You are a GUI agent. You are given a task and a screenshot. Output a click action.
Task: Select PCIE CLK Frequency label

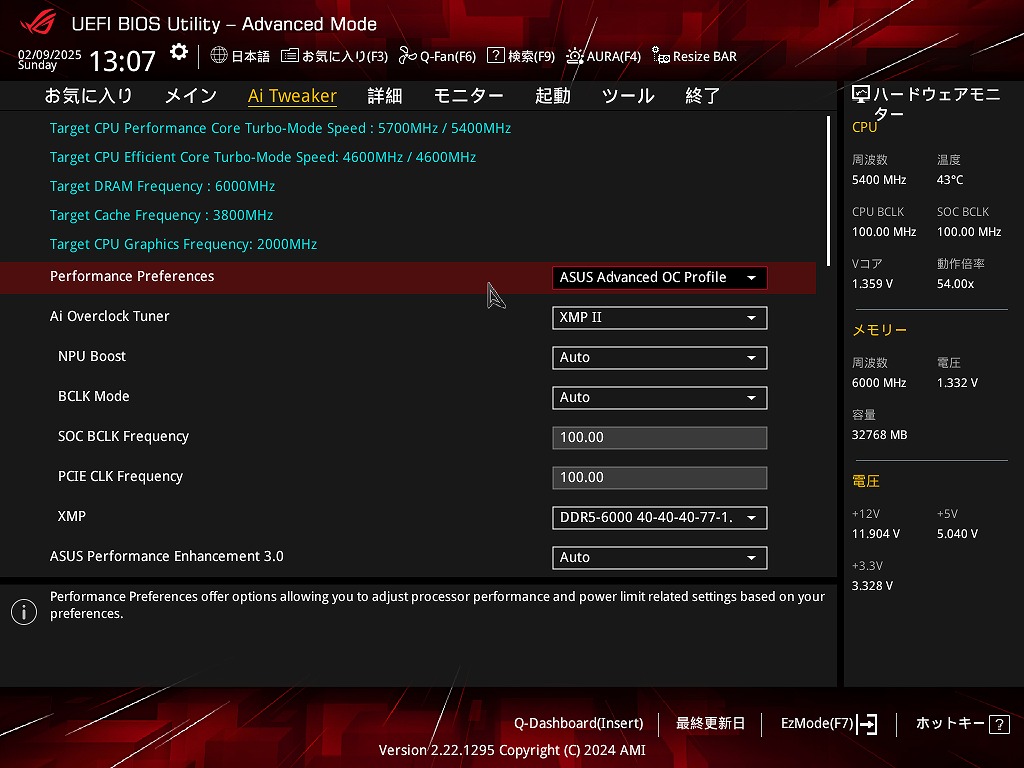pos(120,476)
